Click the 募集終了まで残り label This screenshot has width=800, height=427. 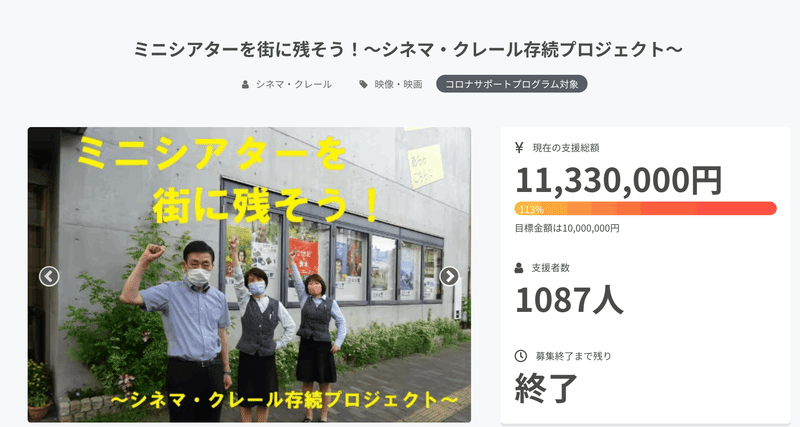click(x=573, y=356)
